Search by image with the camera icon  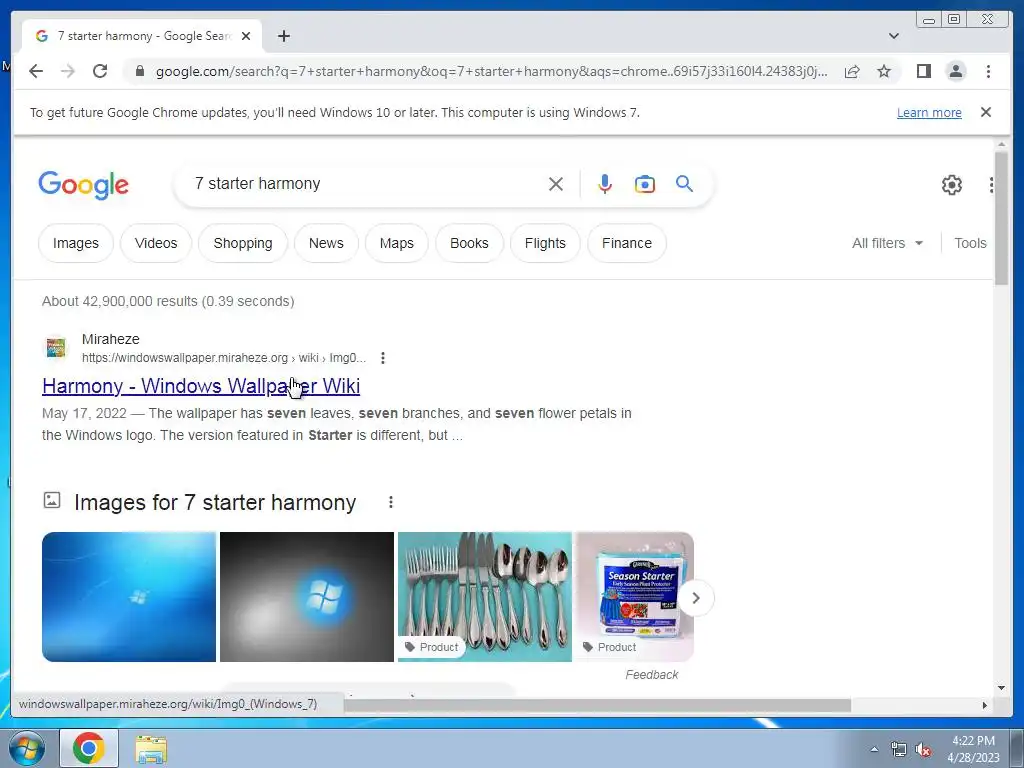(645, 184)
